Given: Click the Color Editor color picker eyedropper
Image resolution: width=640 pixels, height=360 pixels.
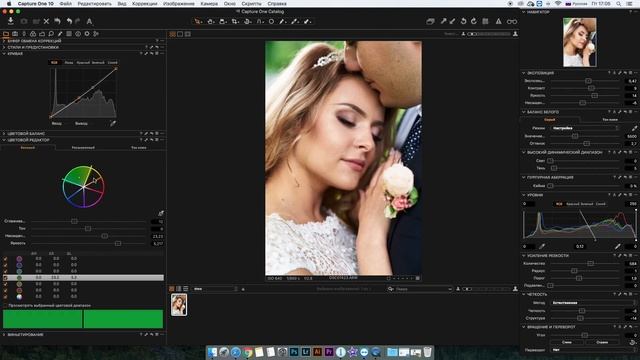Looking at the screenshot, I should [x=161, y=213].
